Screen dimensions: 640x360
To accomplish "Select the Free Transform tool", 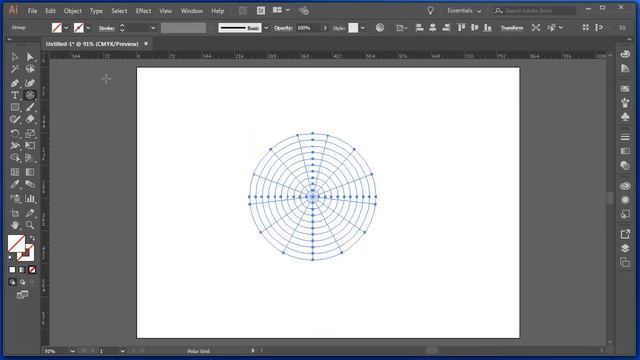I will pyautogui.click(x=30, y=146).
